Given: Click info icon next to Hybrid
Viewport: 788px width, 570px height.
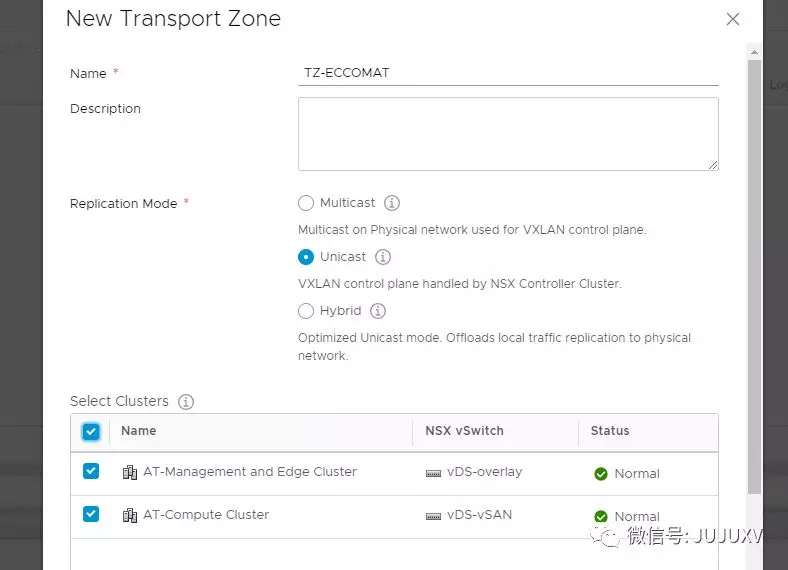Looking at the screenshot, I should click(x=378, y=311).
